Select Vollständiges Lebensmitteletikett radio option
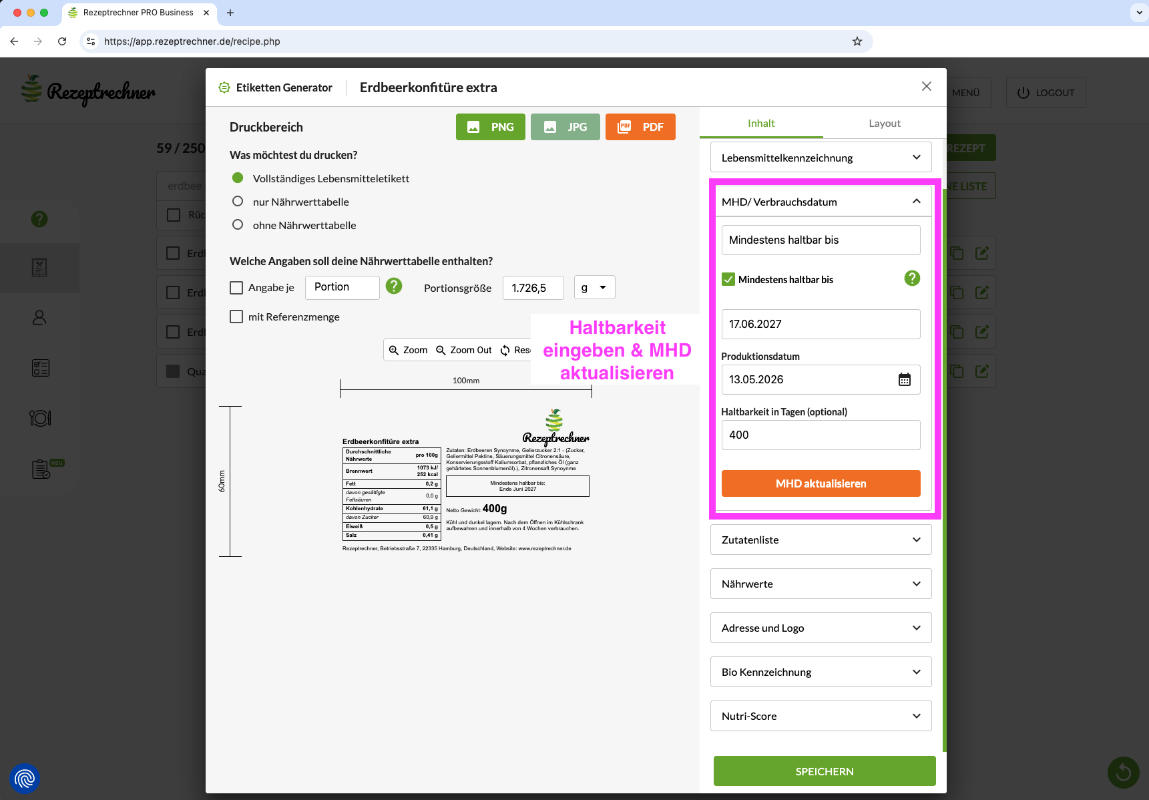The width and height of the screenshot is (1149, 800). click(237, 178)
